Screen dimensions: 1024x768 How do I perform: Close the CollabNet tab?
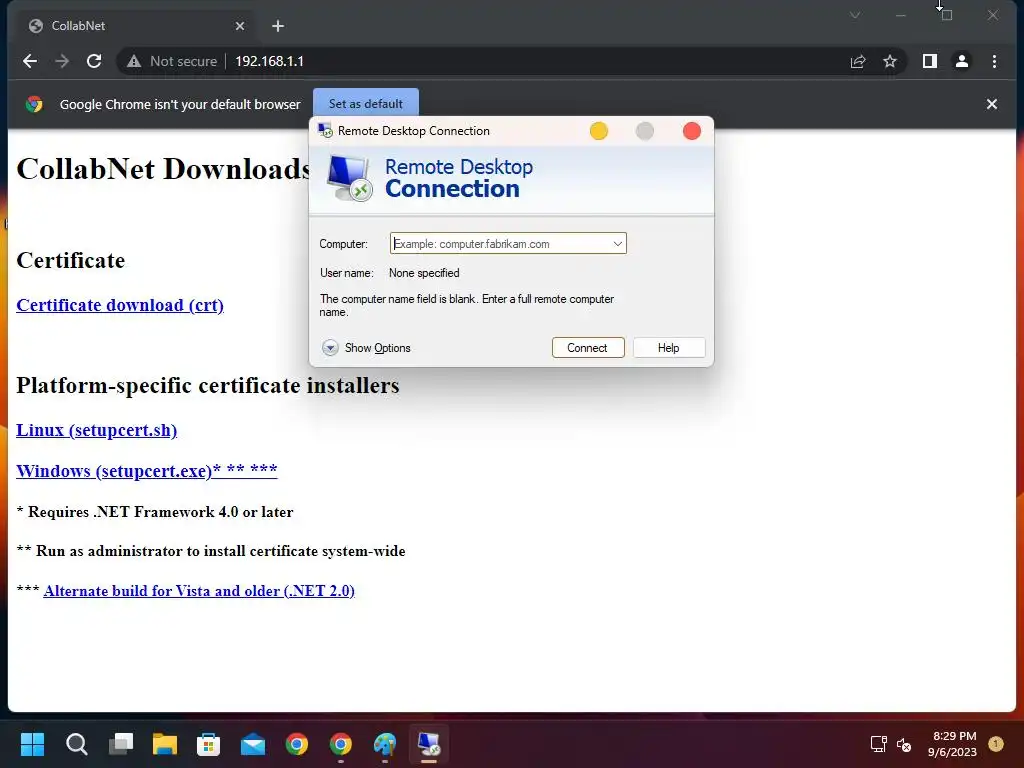pos(240,25)
